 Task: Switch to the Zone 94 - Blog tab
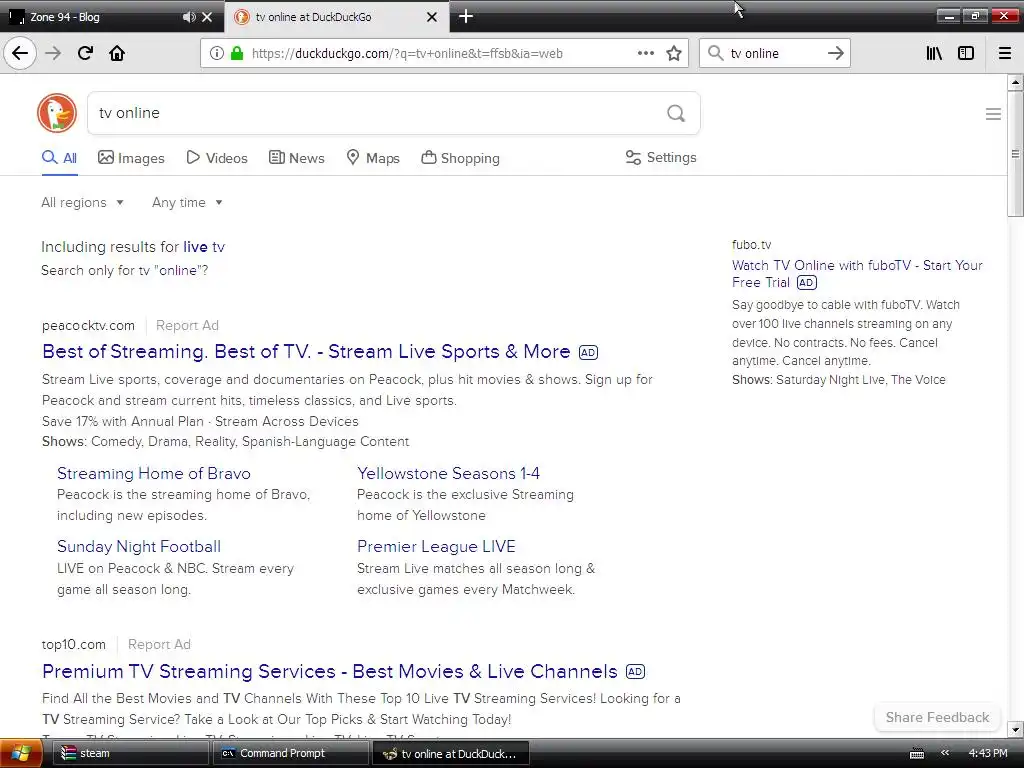tap(112, 16)
